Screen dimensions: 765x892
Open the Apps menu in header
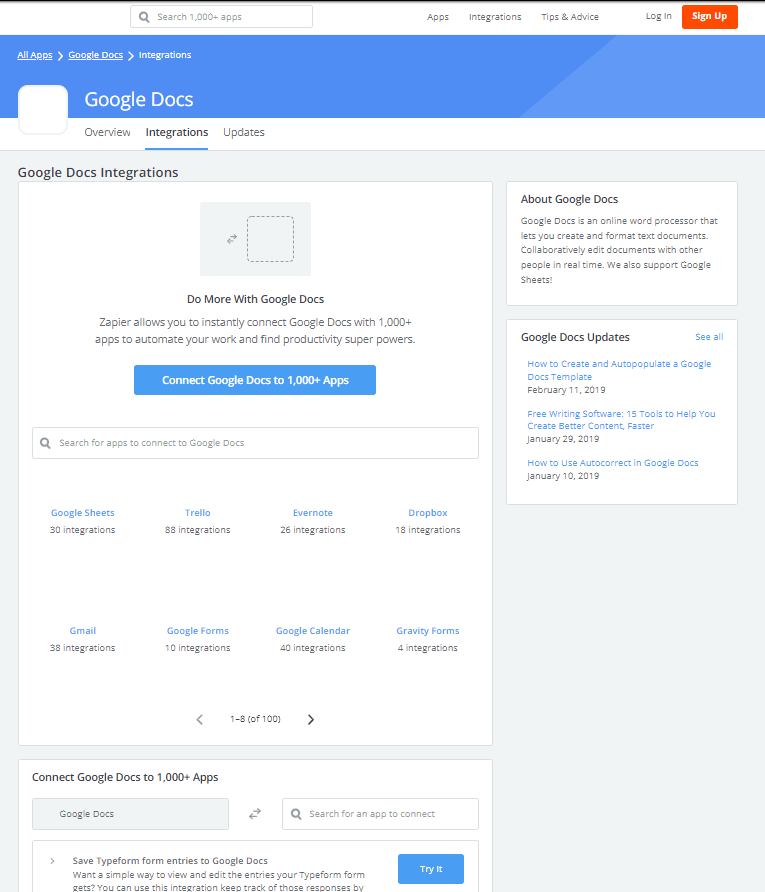438,17
